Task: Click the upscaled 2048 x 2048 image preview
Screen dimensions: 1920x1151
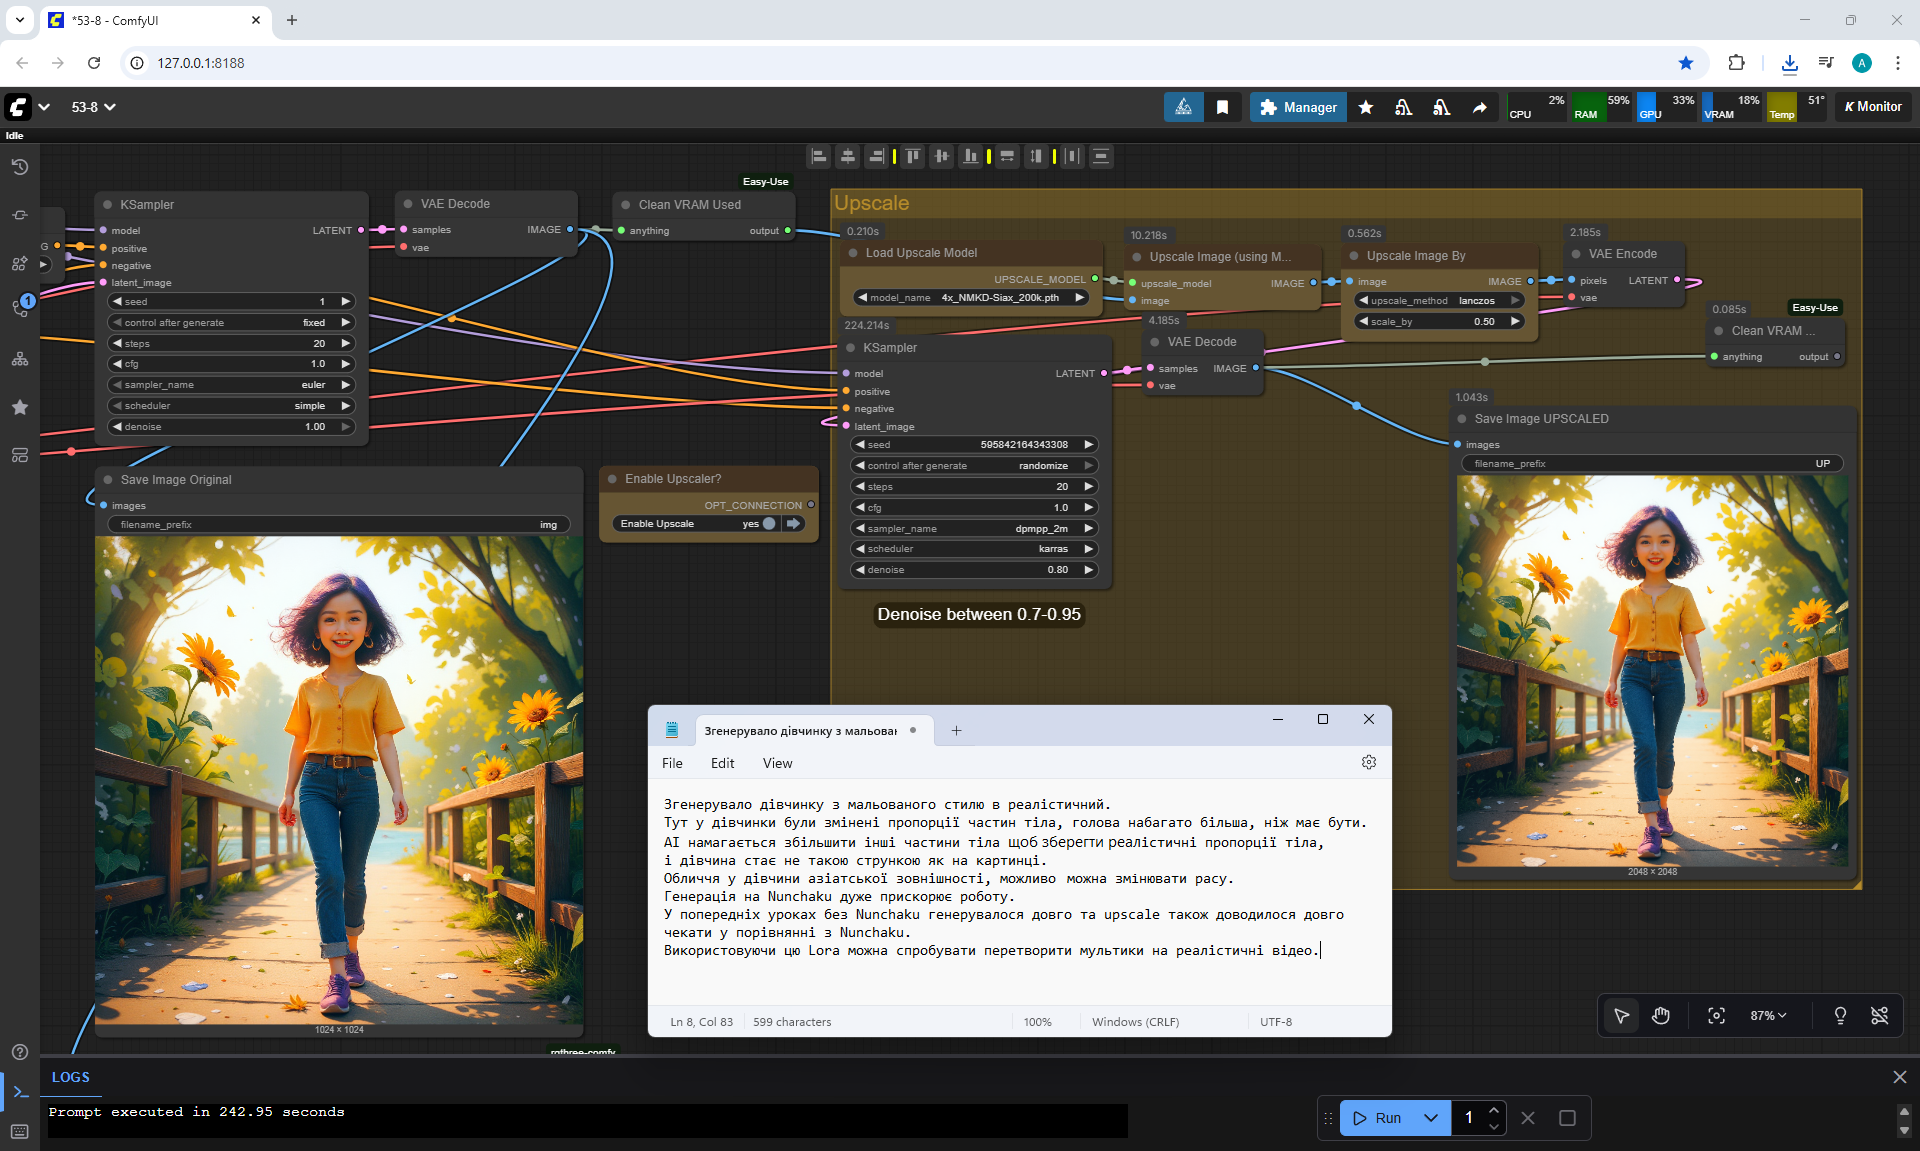Action: [1652, 670]
